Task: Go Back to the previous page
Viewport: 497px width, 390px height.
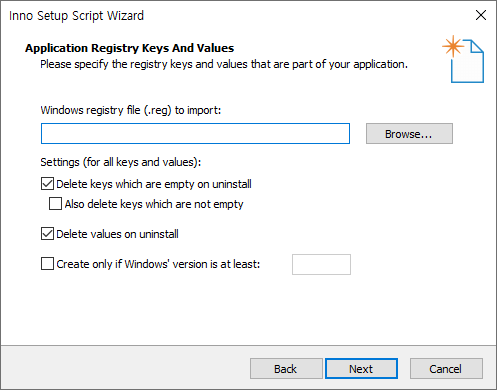Action: click(286, 369)
